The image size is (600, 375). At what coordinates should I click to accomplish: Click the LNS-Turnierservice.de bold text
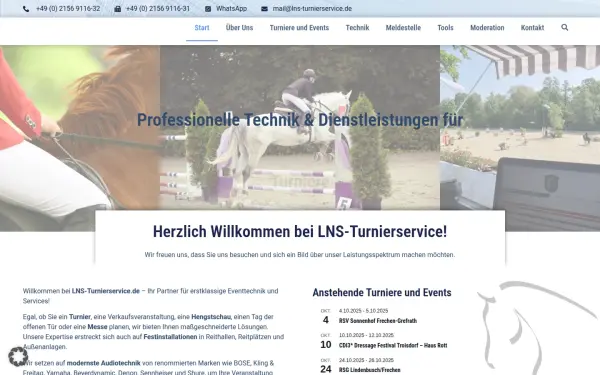(106, 291)
